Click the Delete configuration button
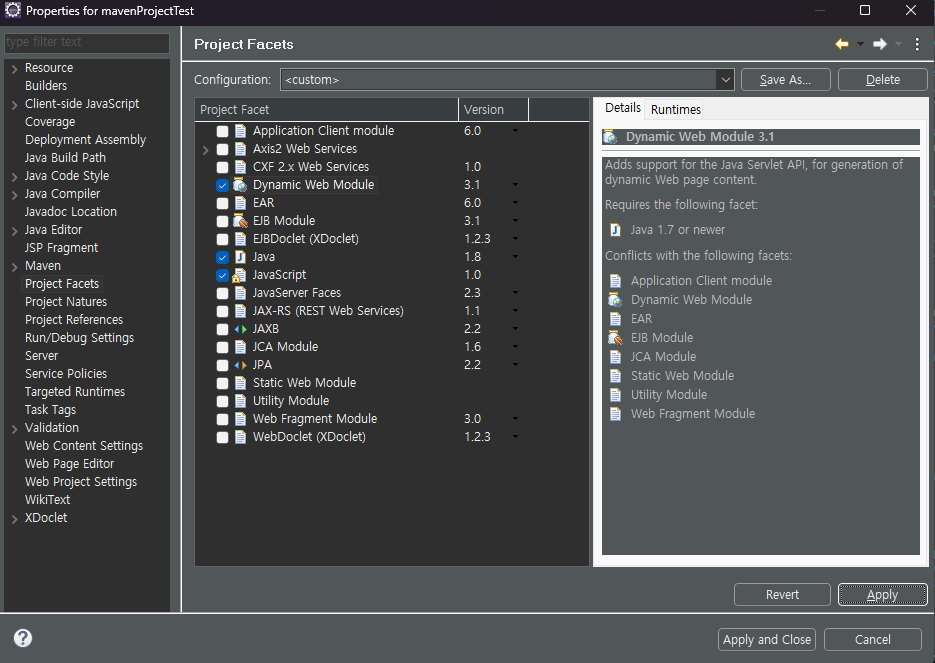This screenshot has height=663, width=935. coord(883,79)
